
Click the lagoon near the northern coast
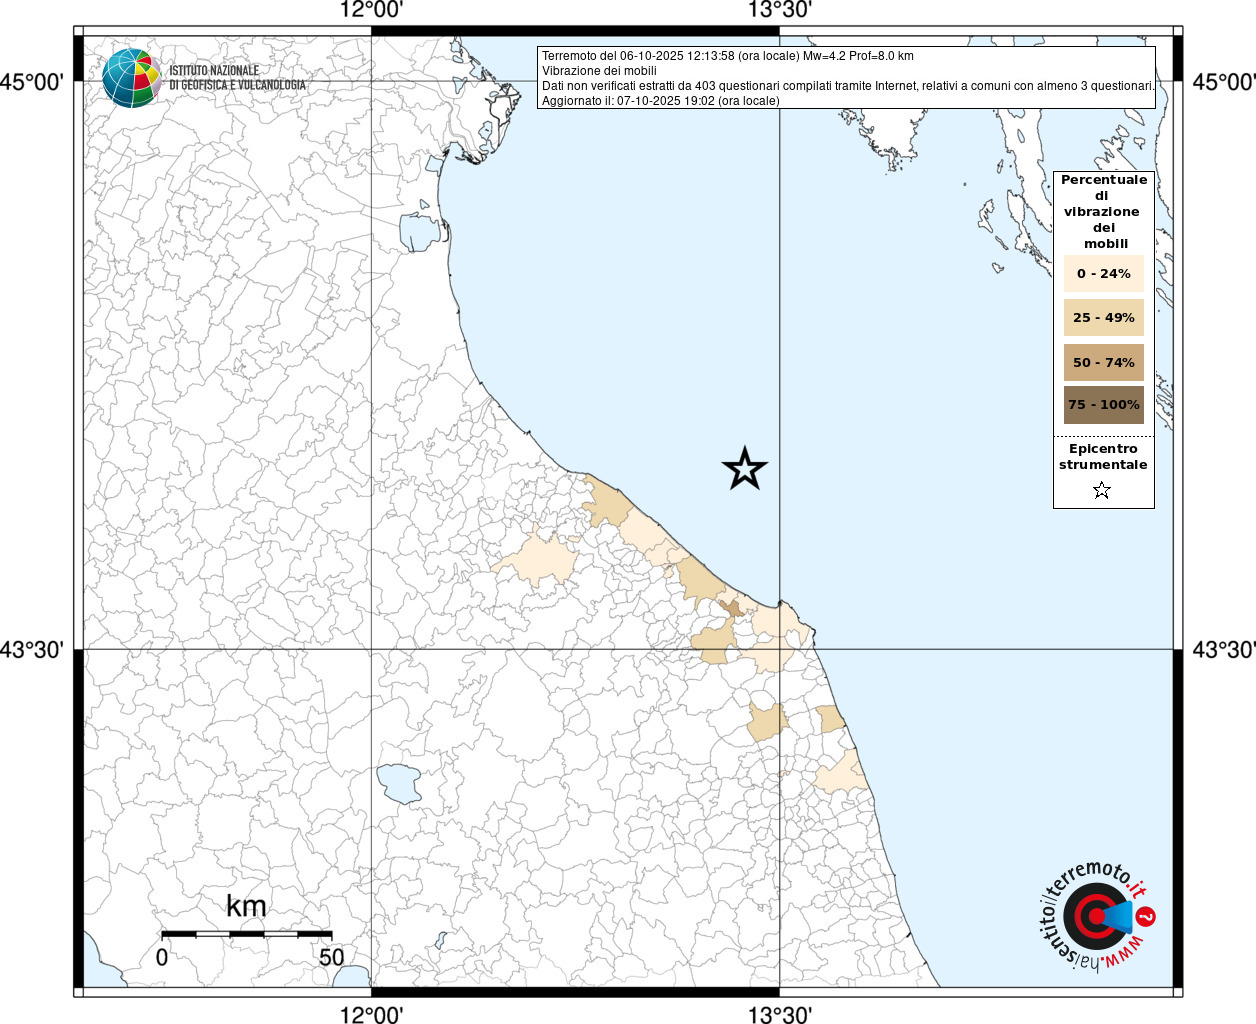coord(420,232)
